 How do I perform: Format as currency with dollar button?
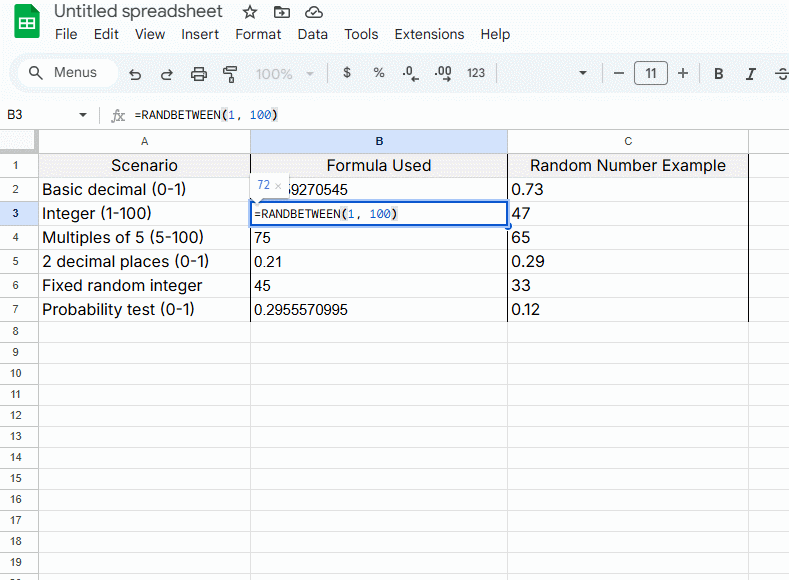click(x=347, y=73)
